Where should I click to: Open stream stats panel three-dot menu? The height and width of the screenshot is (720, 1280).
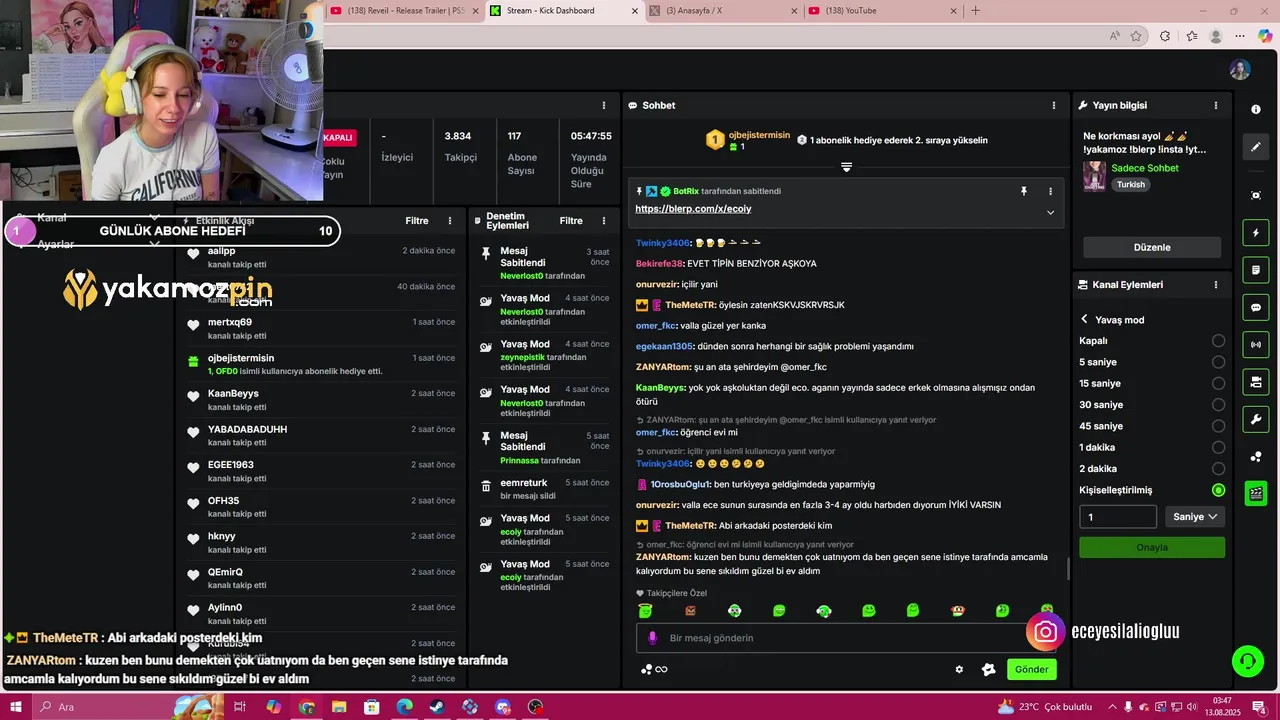point(603,105)
